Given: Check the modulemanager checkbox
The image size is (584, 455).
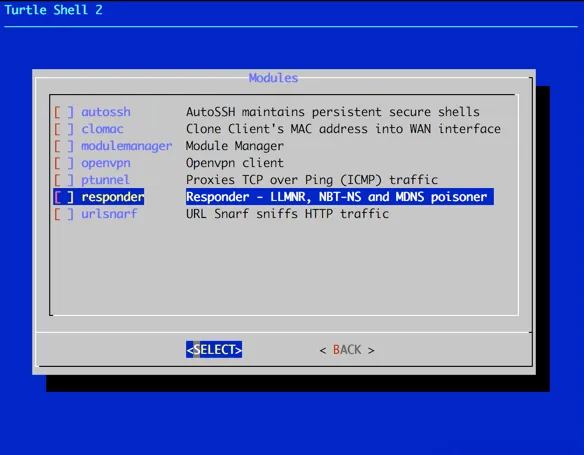Looking at the screenshot, I should click(64, 146).
